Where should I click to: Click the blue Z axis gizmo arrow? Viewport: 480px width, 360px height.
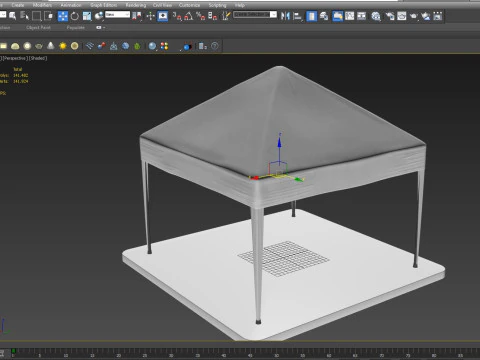click(x=279, y=142)
